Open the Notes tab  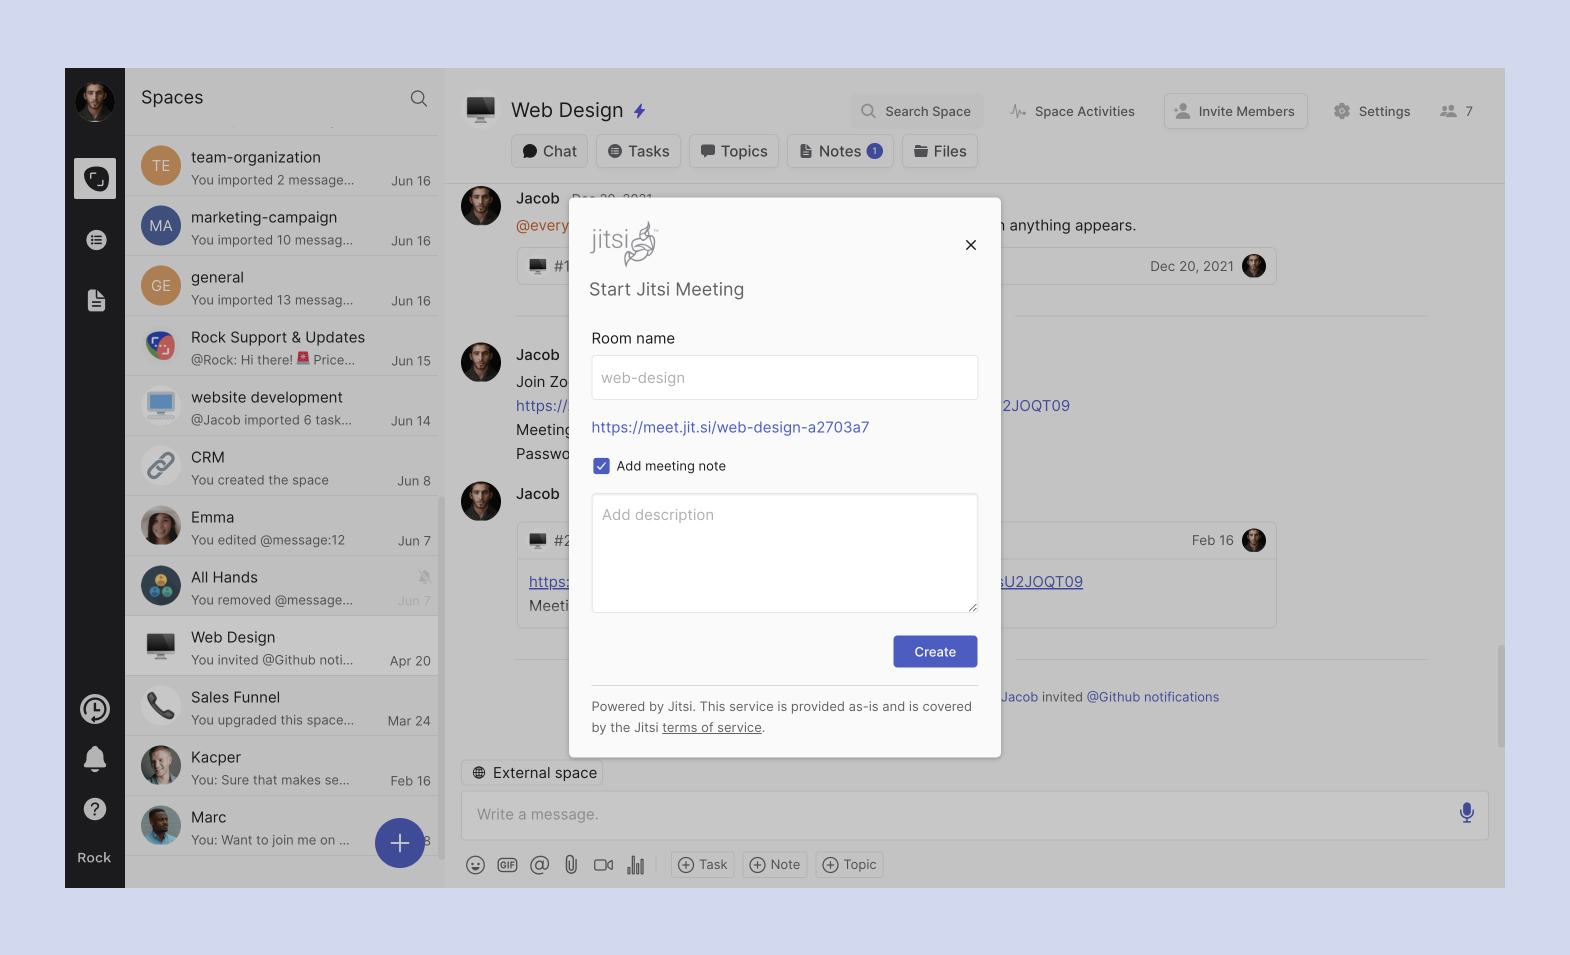tap(840, 151)
